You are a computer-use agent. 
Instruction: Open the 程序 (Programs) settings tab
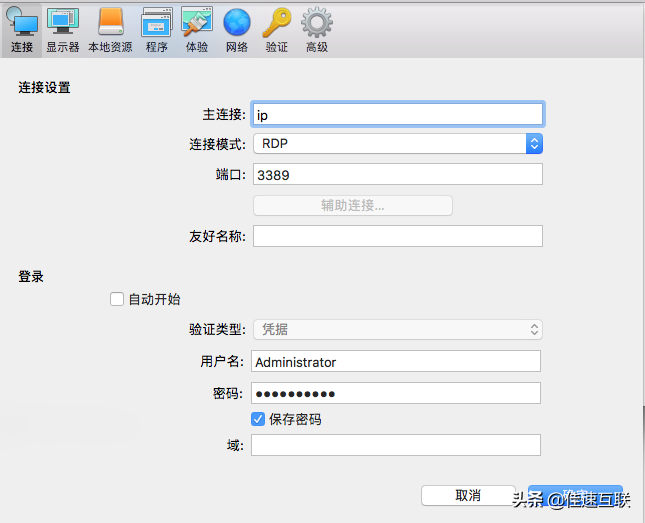[x=157, y=30]
